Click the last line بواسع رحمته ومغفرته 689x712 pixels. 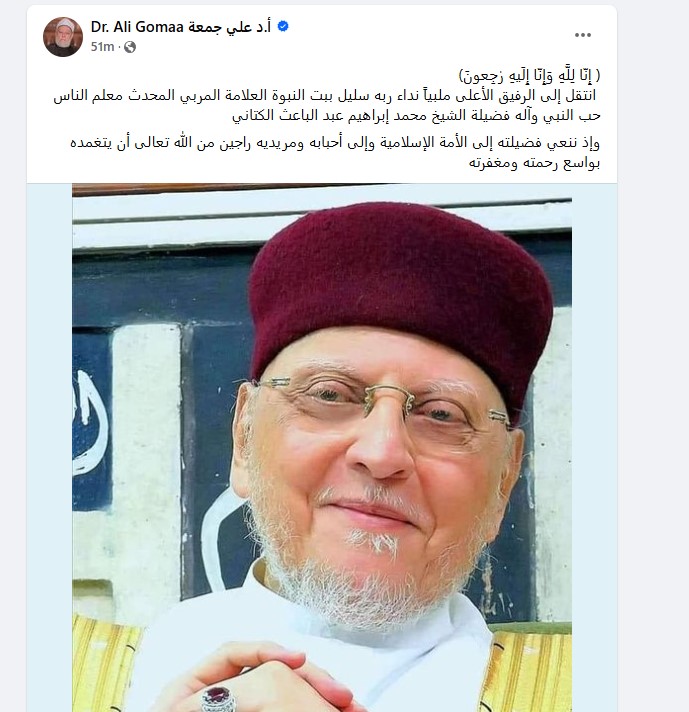[534, 163]
